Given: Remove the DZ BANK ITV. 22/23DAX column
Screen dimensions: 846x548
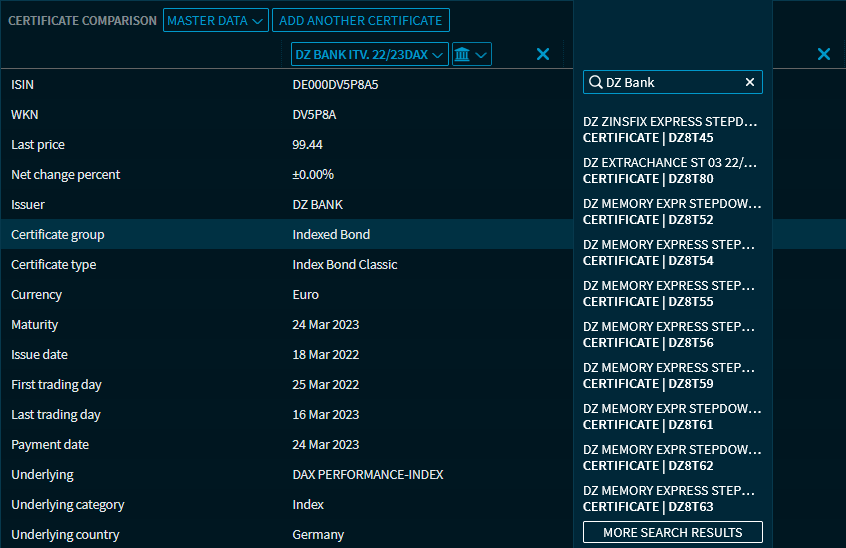Looking at the screenshot, I should coord(543,54).
